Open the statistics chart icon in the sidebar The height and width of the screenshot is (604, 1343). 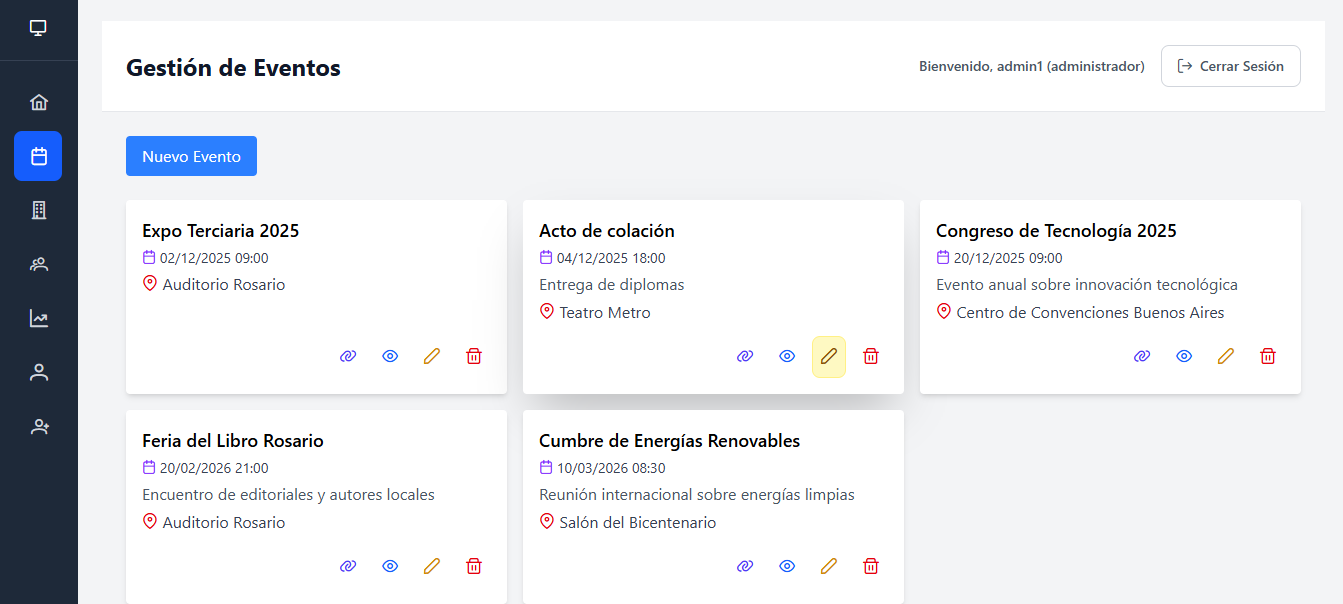pos(38,318)
